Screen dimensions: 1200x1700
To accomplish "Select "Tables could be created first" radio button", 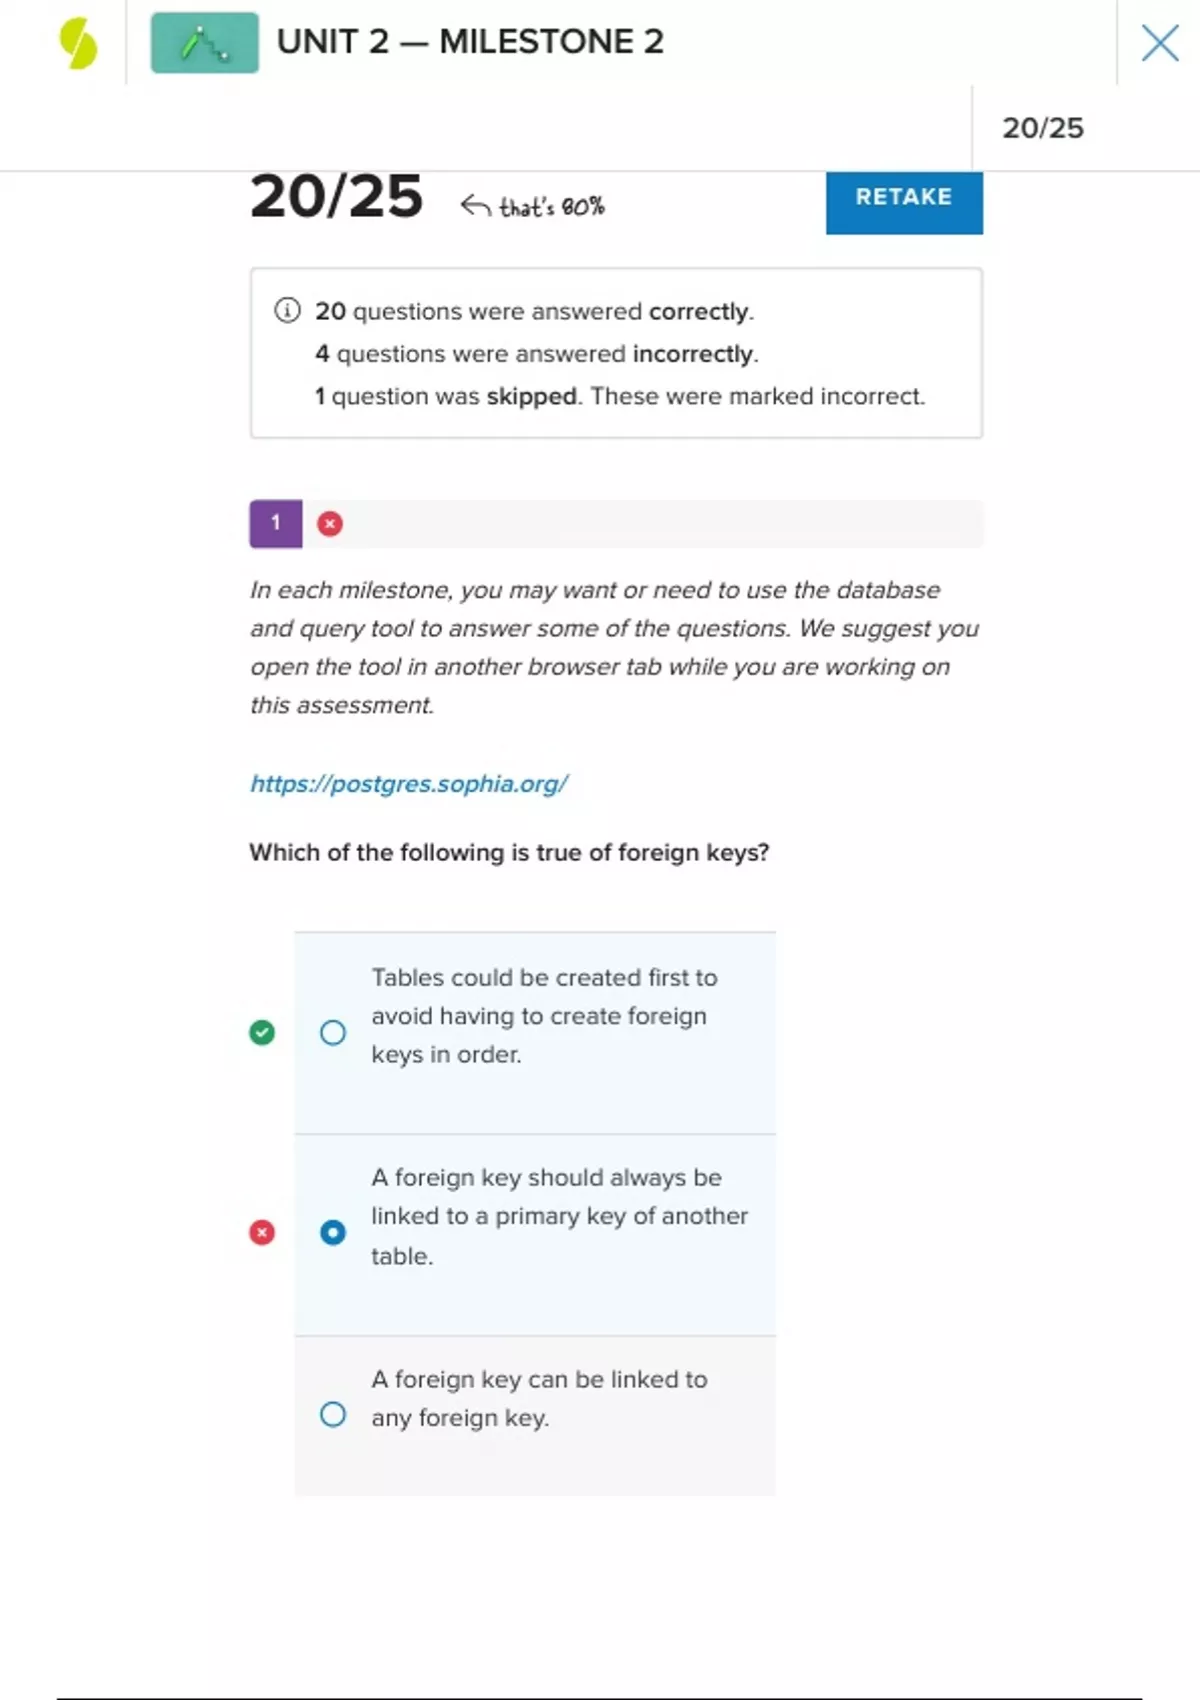I will (333, 1032).
